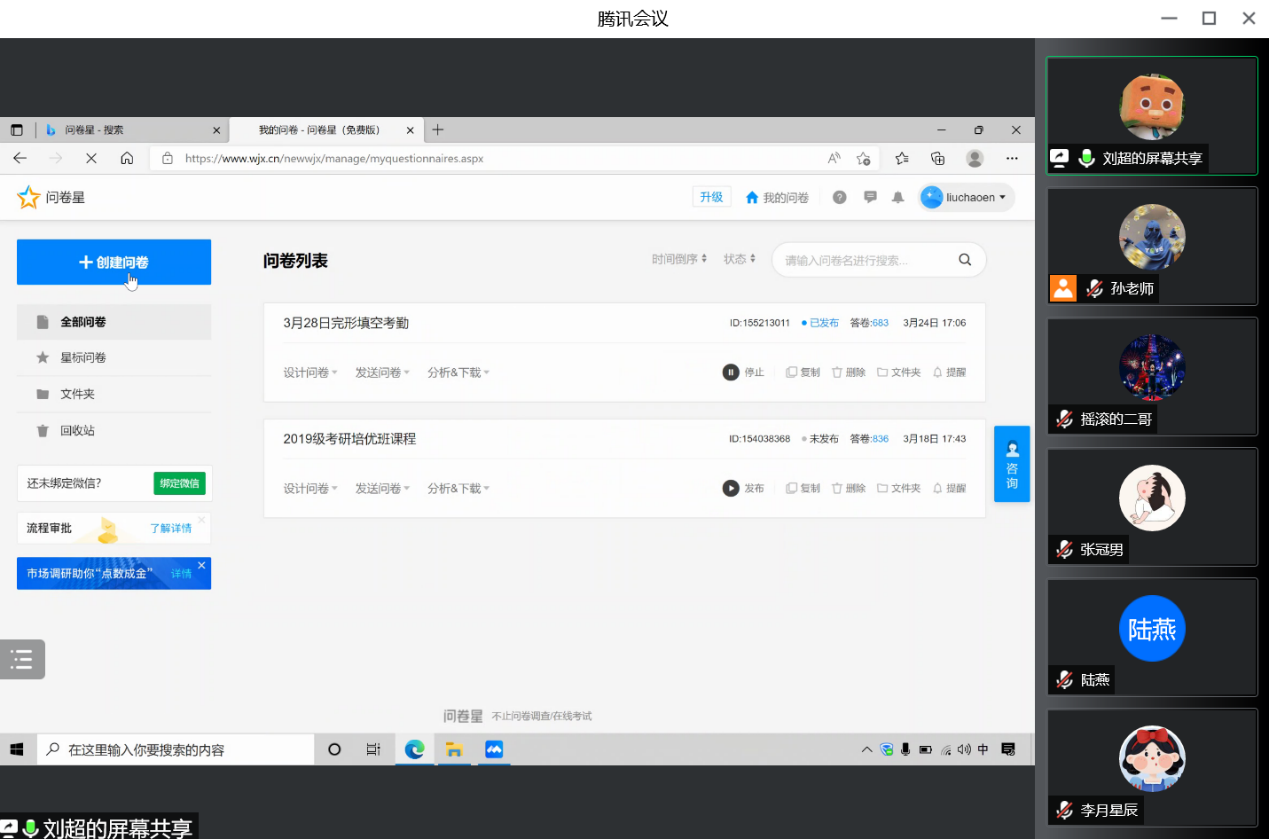Select 星标问卷 in the sidebar

(114, 358)
